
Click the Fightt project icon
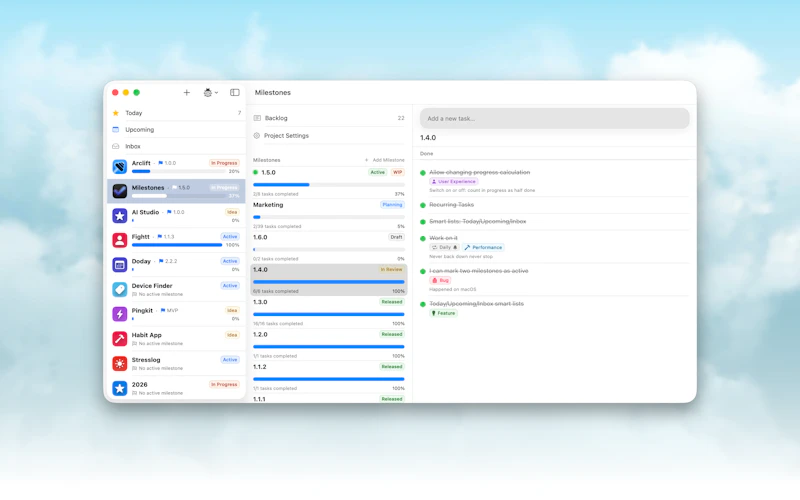point(120,240)
